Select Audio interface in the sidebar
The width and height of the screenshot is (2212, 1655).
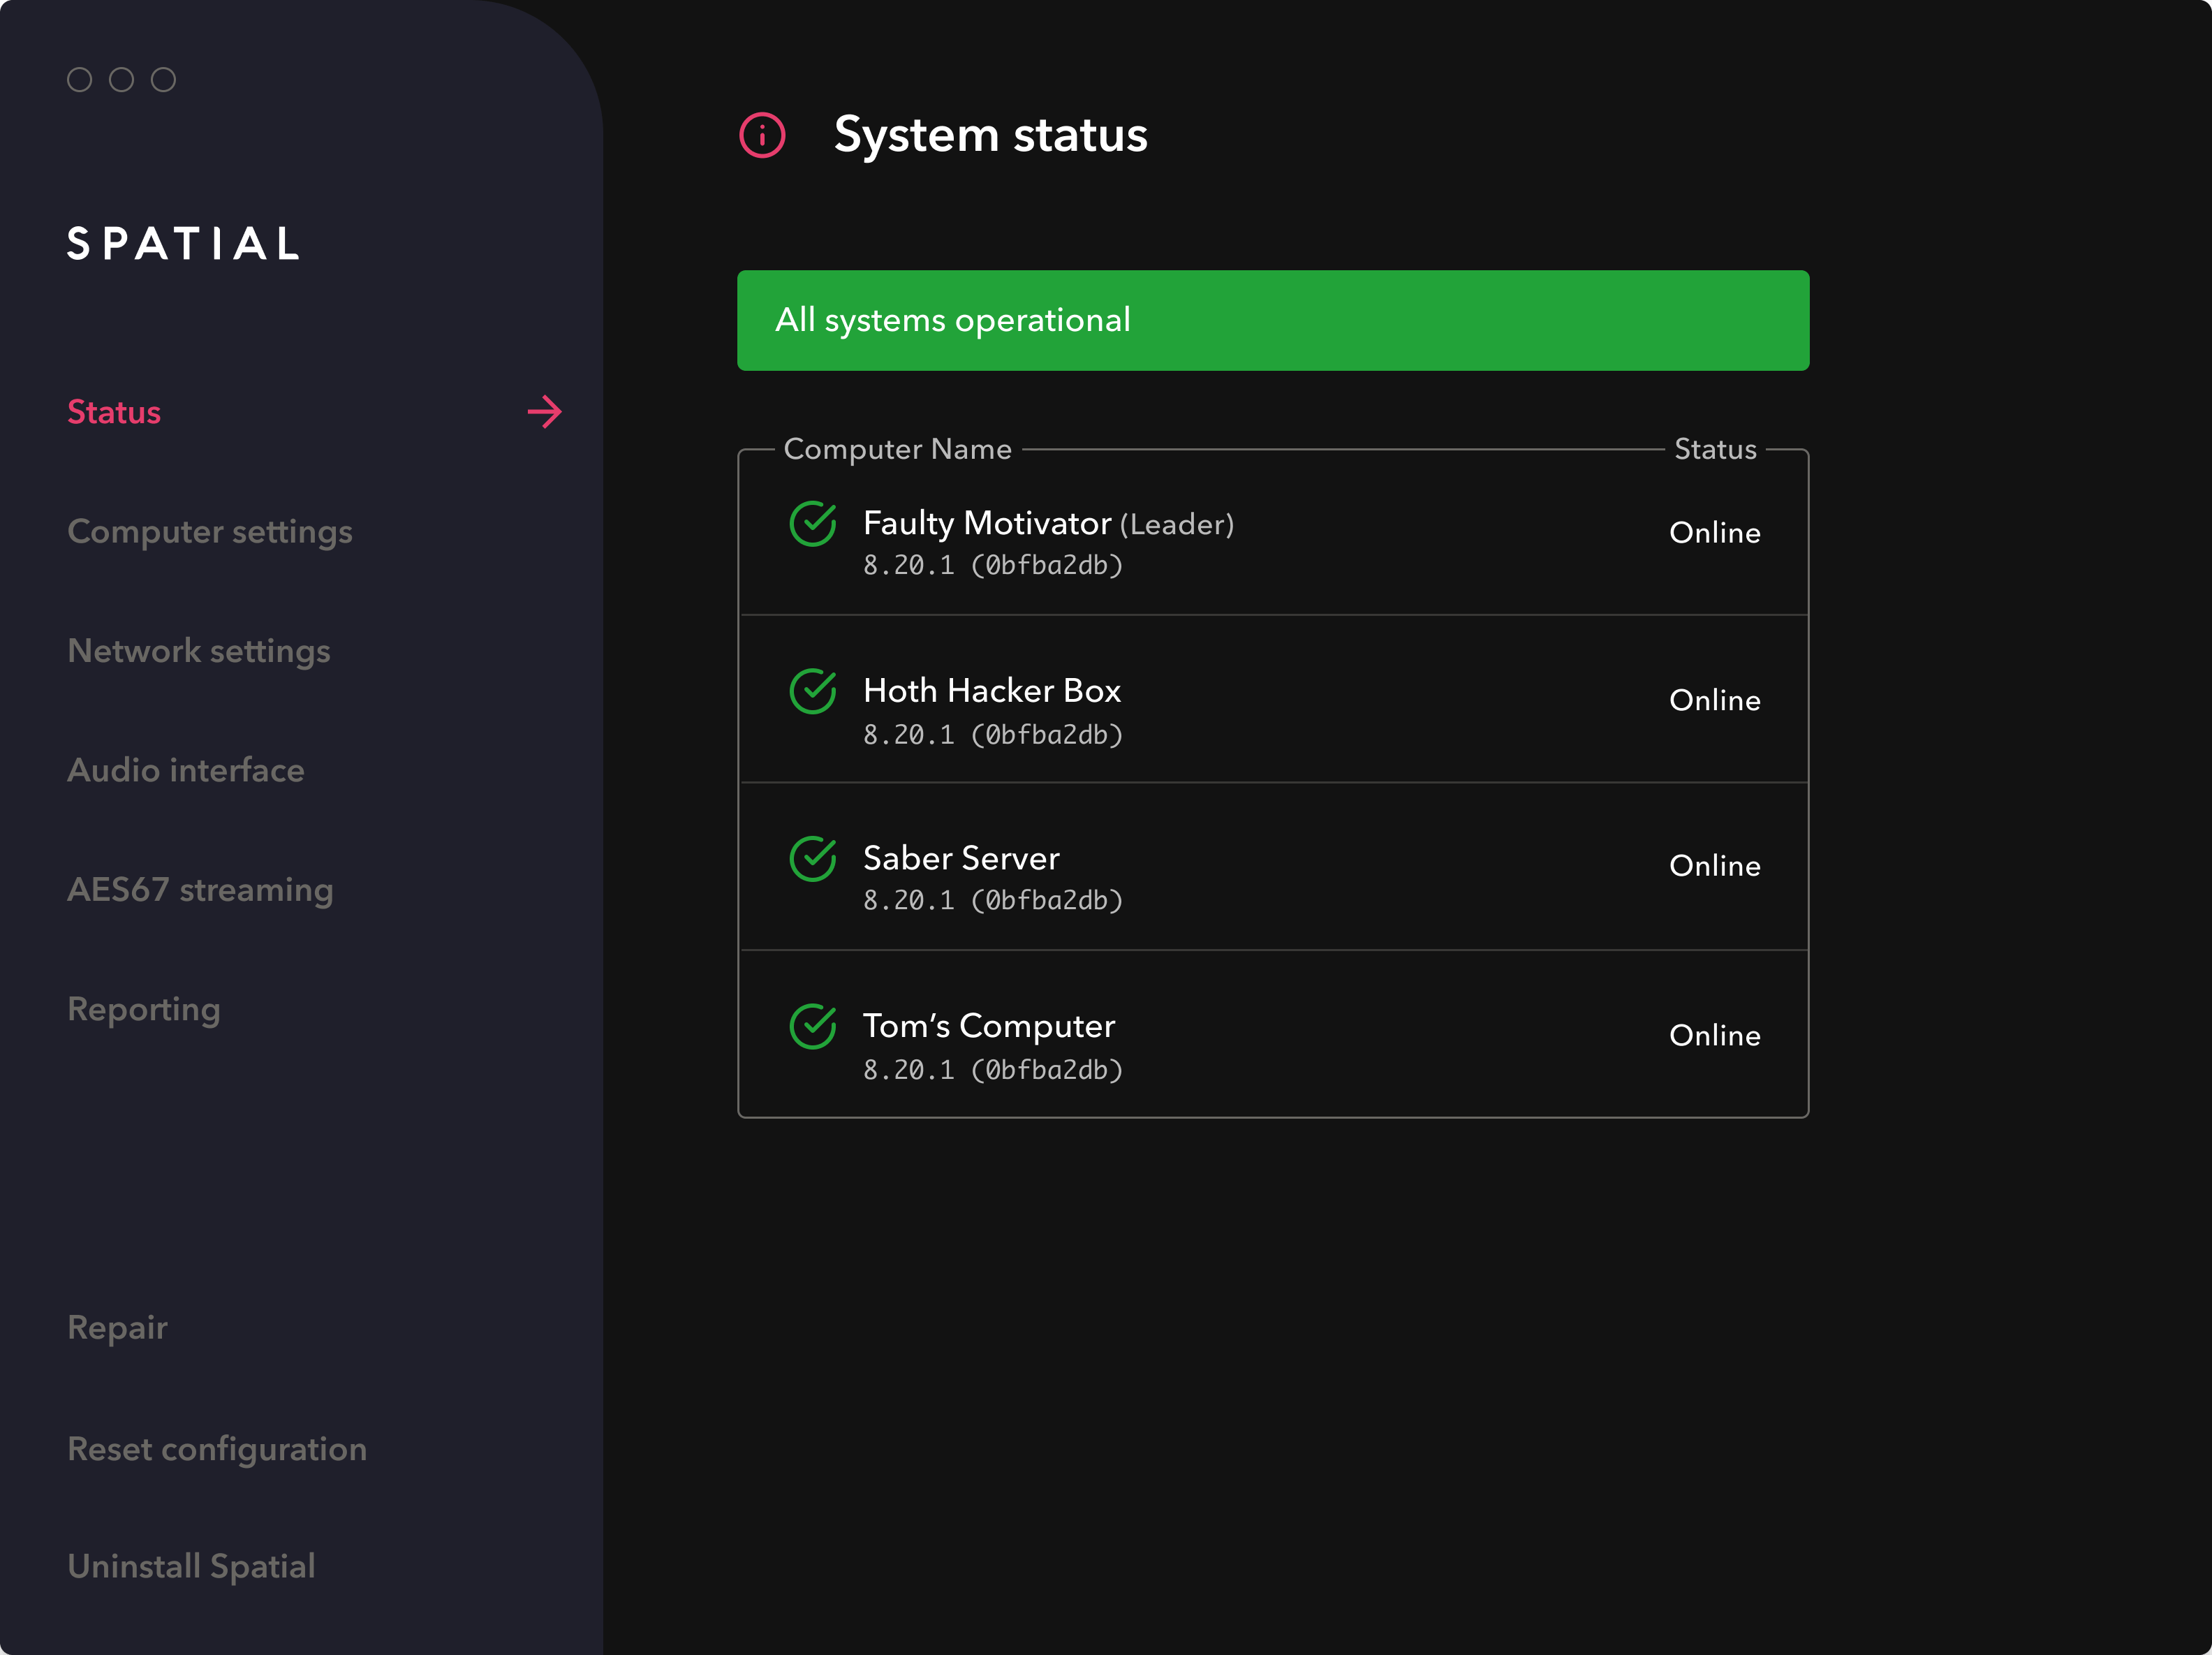tap(186, 770)
